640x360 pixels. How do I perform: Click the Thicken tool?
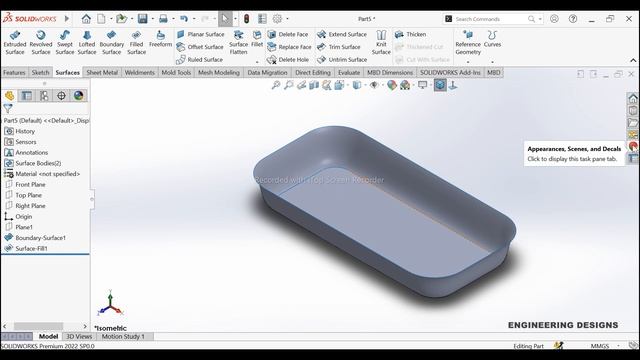(411, 34)
